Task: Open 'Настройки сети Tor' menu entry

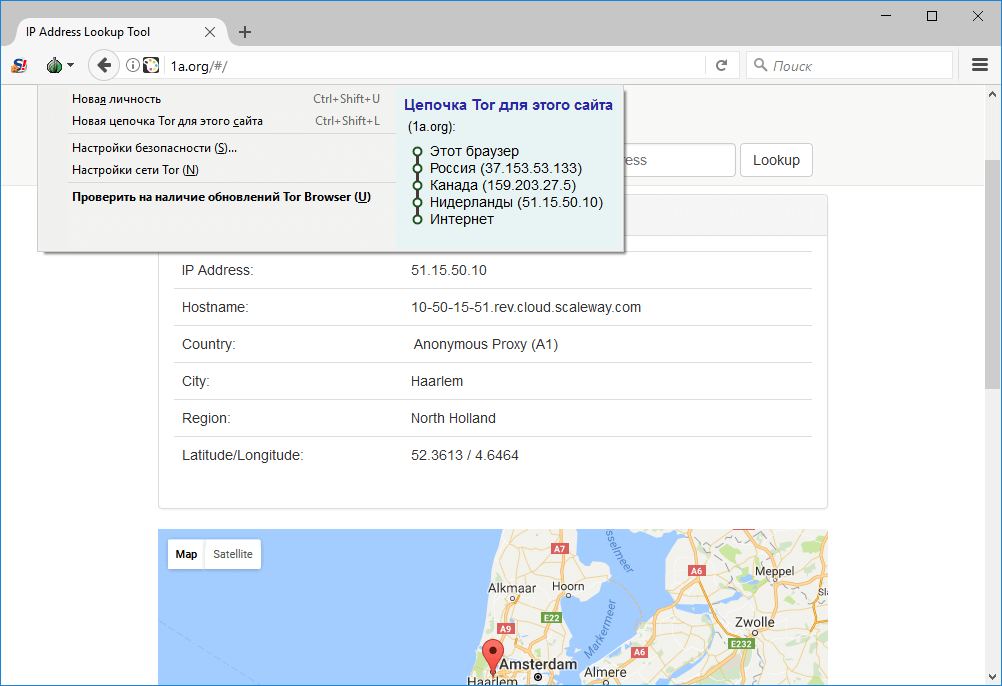Action: tap(135, 170)
